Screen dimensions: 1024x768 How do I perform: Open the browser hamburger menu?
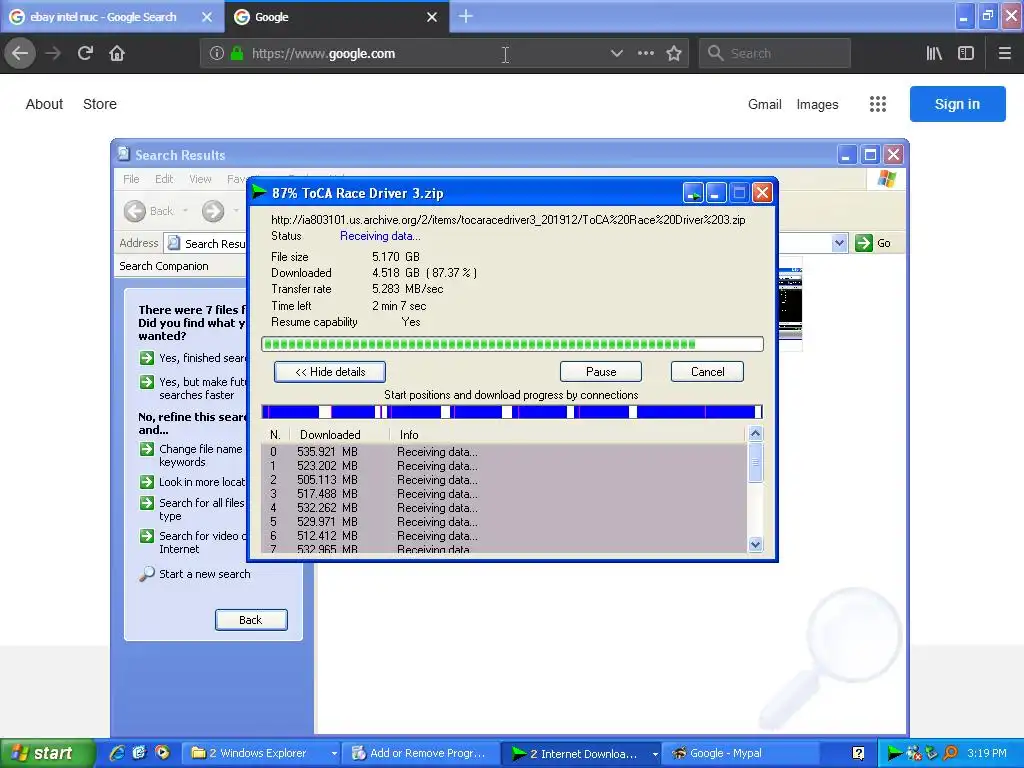[x=1004, y=54]
